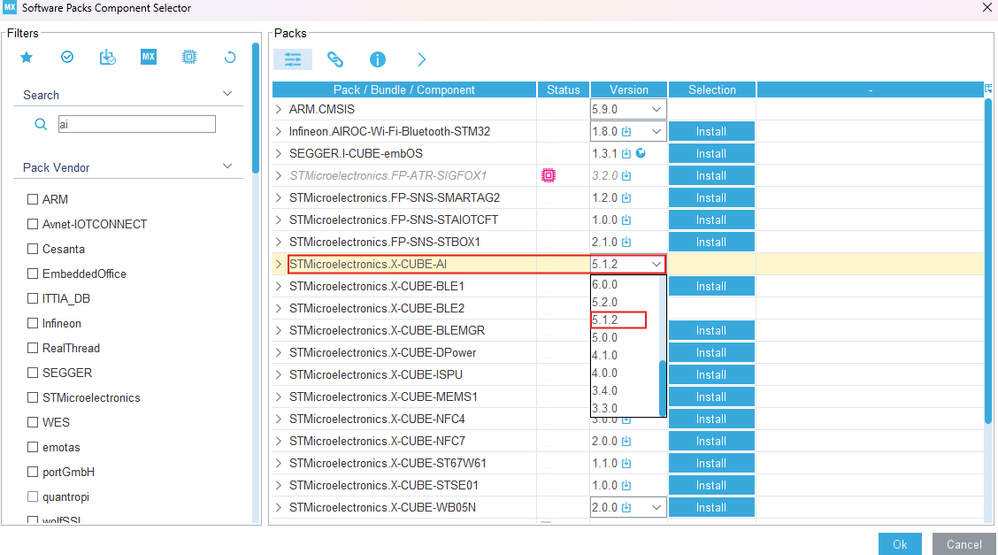Image resolution: width=998 pixels, height=555 pixels.
Task: Click the pack filter sliders icon
Action: click(293, 59)
